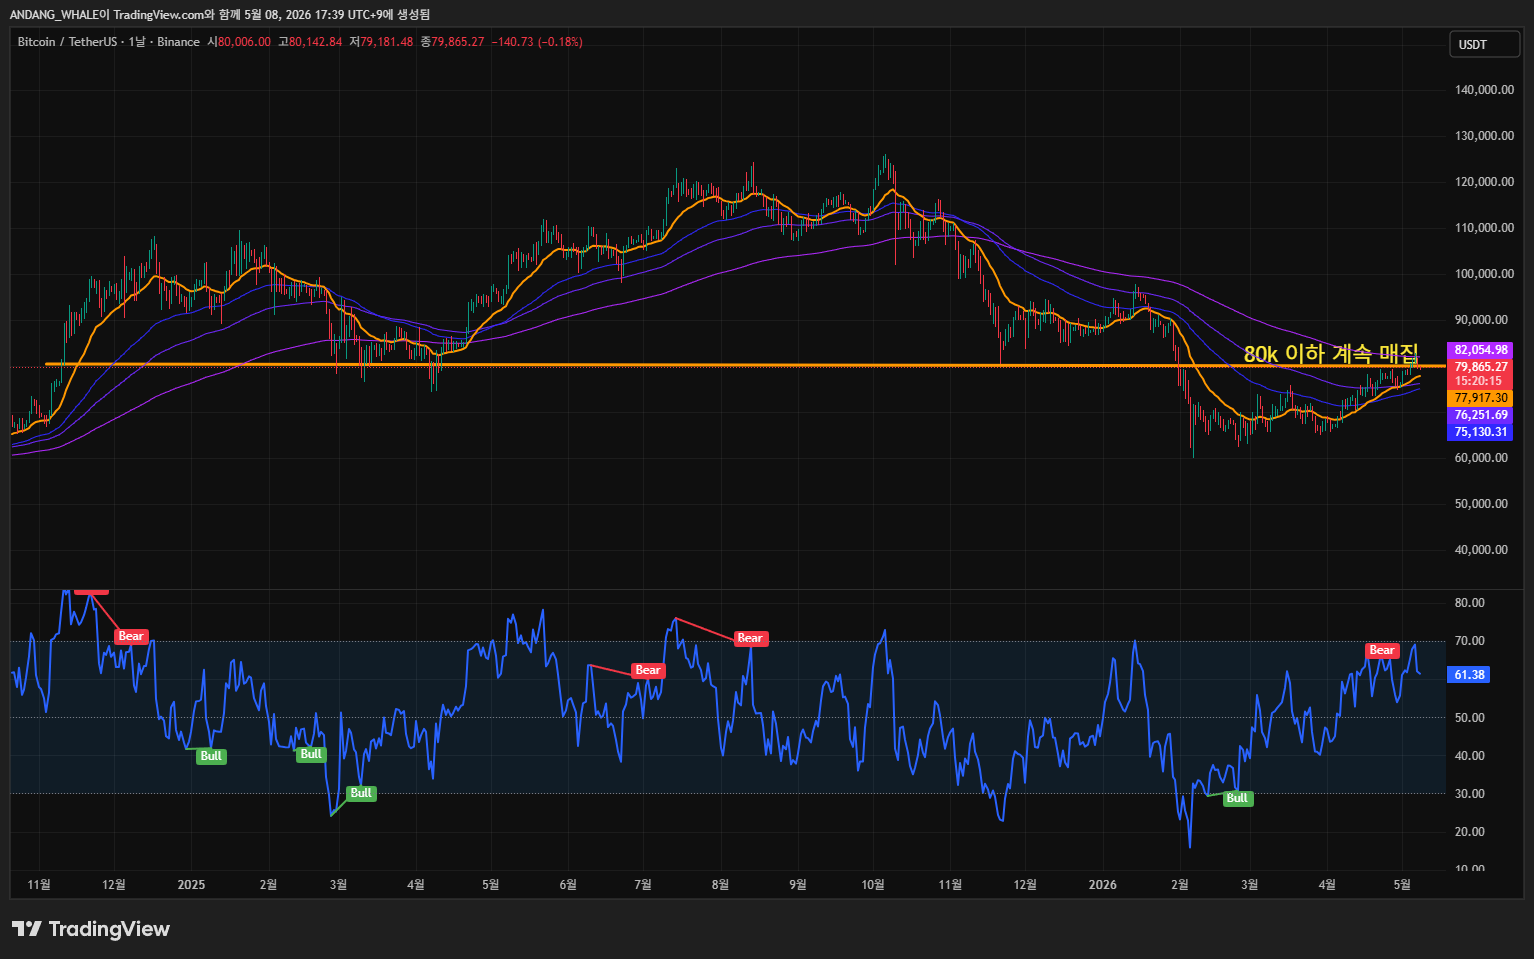Viewport: 1534px width, 959px height.
Task: Click the orange 77,917.30 moving average tag
Action: coord(1480,398)
